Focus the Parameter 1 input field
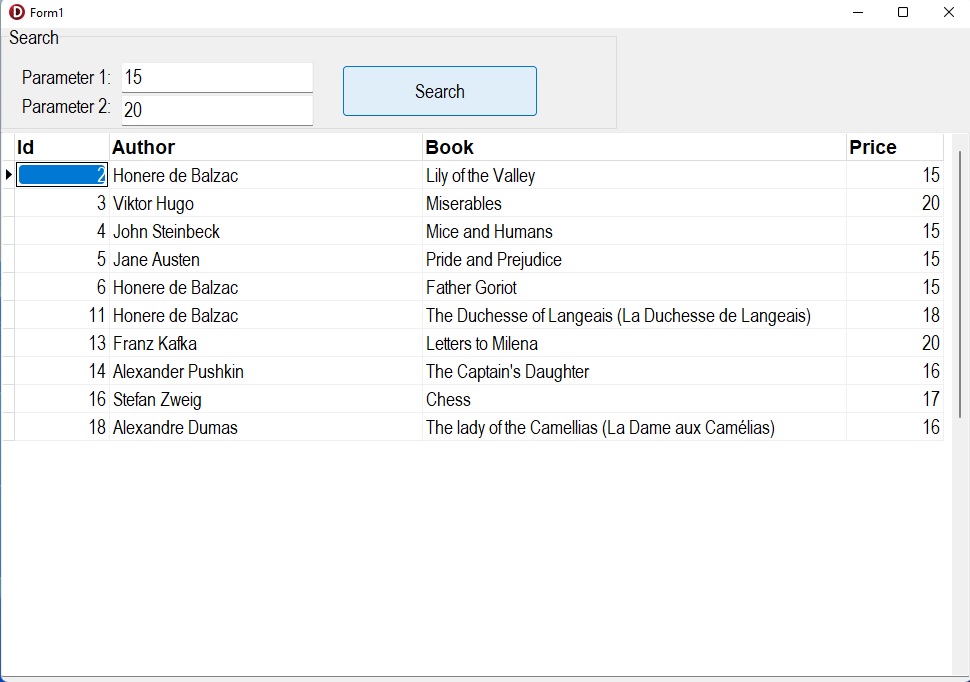The image size is (970, 682). click(x=217, y=77)
